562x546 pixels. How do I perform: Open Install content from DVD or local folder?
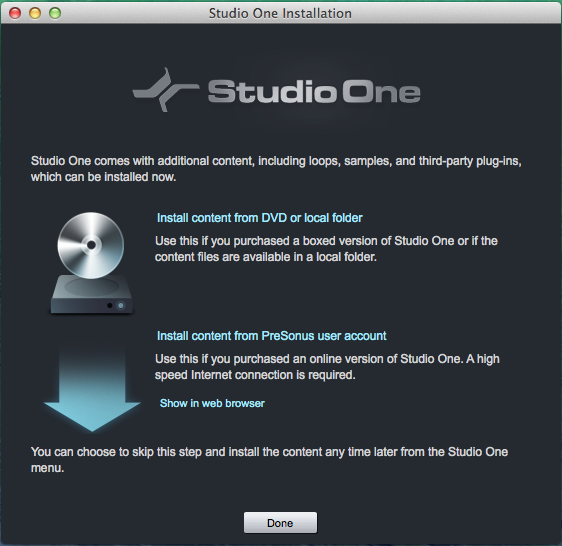point(259,218)
